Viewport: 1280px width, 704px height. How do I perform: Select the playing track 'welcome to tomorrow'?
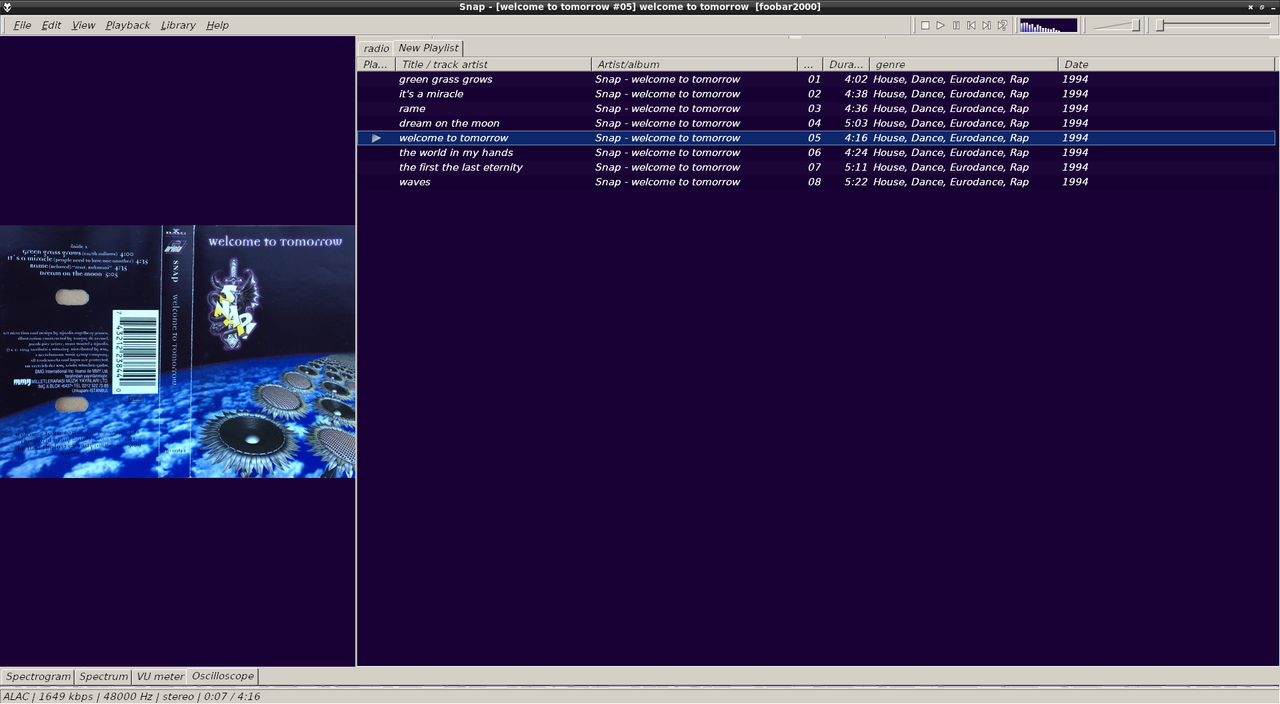(x=816, y=138)
